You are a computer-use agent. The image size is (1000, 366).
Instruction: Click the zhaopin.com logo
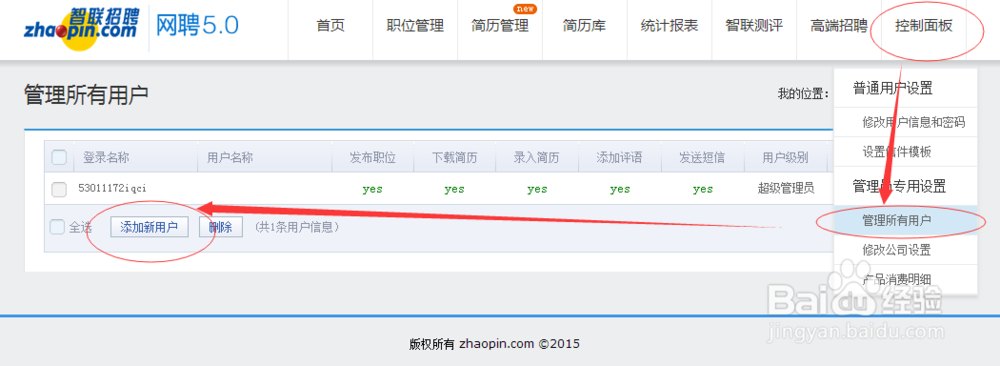(81, 28)
